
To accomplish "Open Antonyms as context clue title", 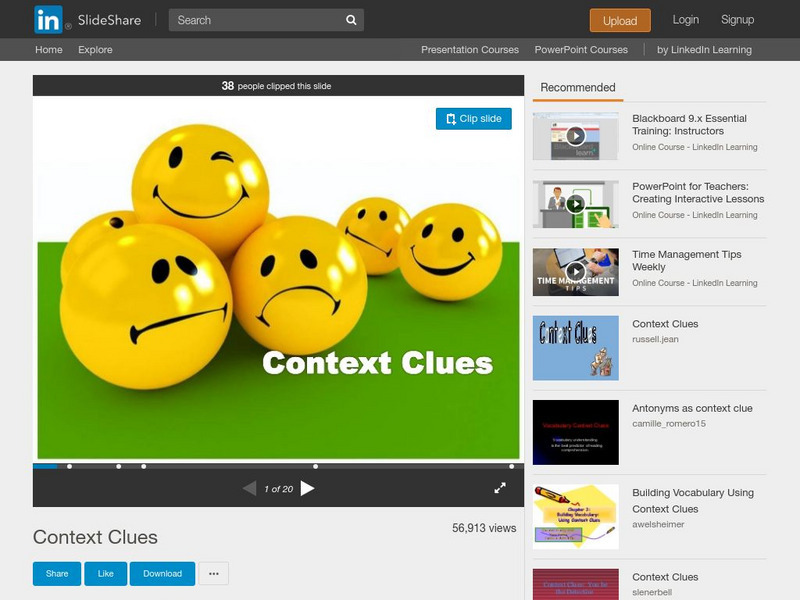I will tap(692, 408).
